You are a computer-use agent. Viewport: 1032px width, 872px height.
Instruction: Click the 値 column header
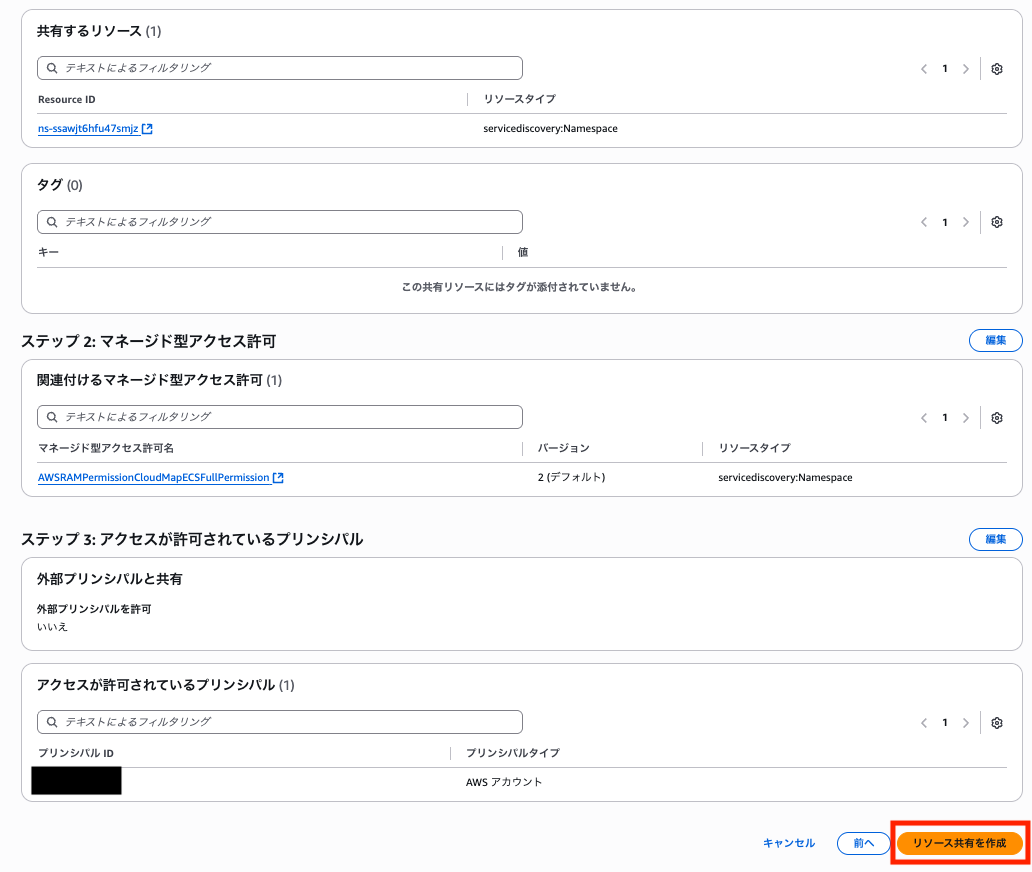pyautogui.click(x=523, y=252)
